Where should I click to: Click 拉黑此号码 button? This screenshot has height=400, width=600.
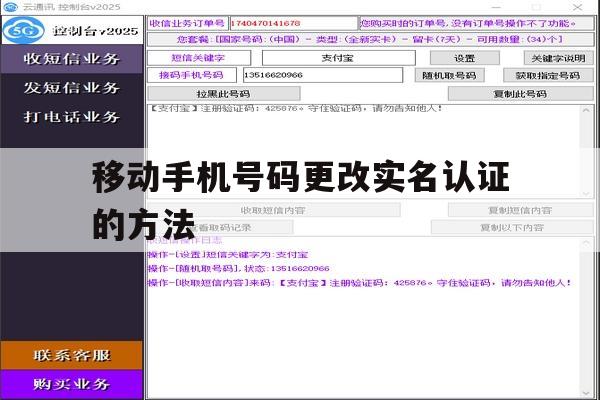pyautogui.click(x=223, y=94)
